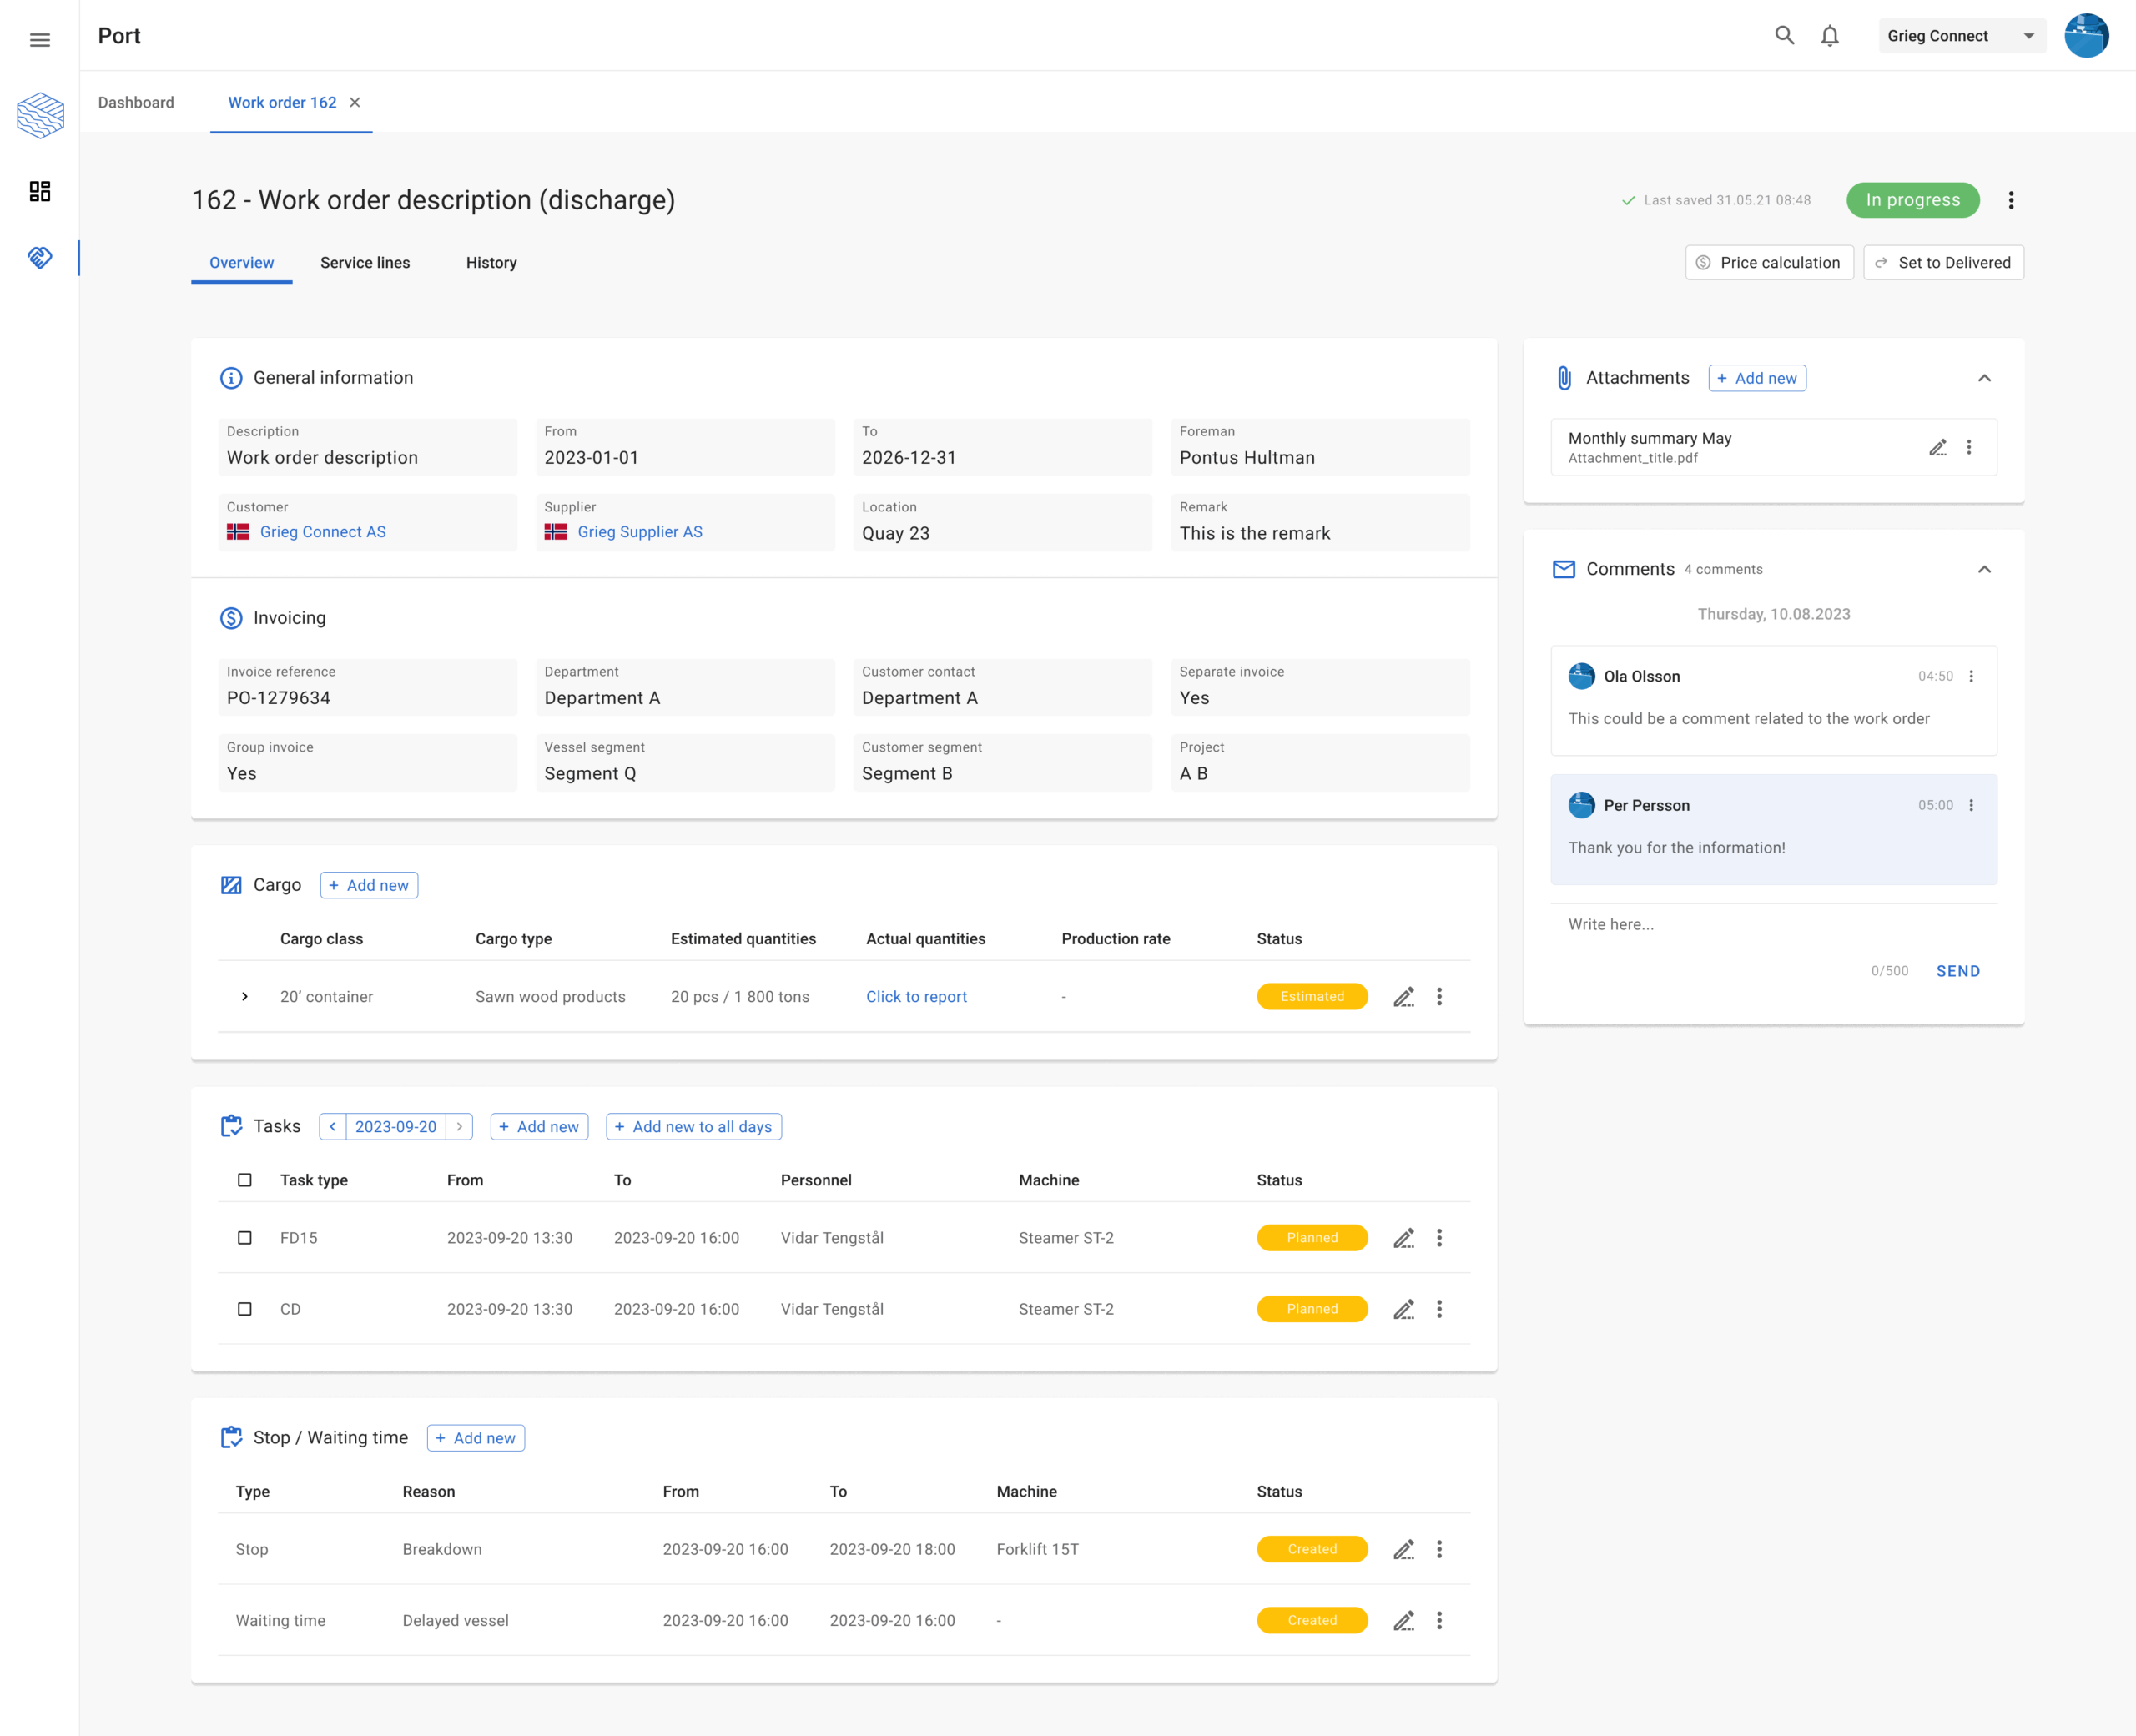Open the Grieg Connect dropdown
Viewport: 2136px width, 1736px height.
click(1960, 36)
